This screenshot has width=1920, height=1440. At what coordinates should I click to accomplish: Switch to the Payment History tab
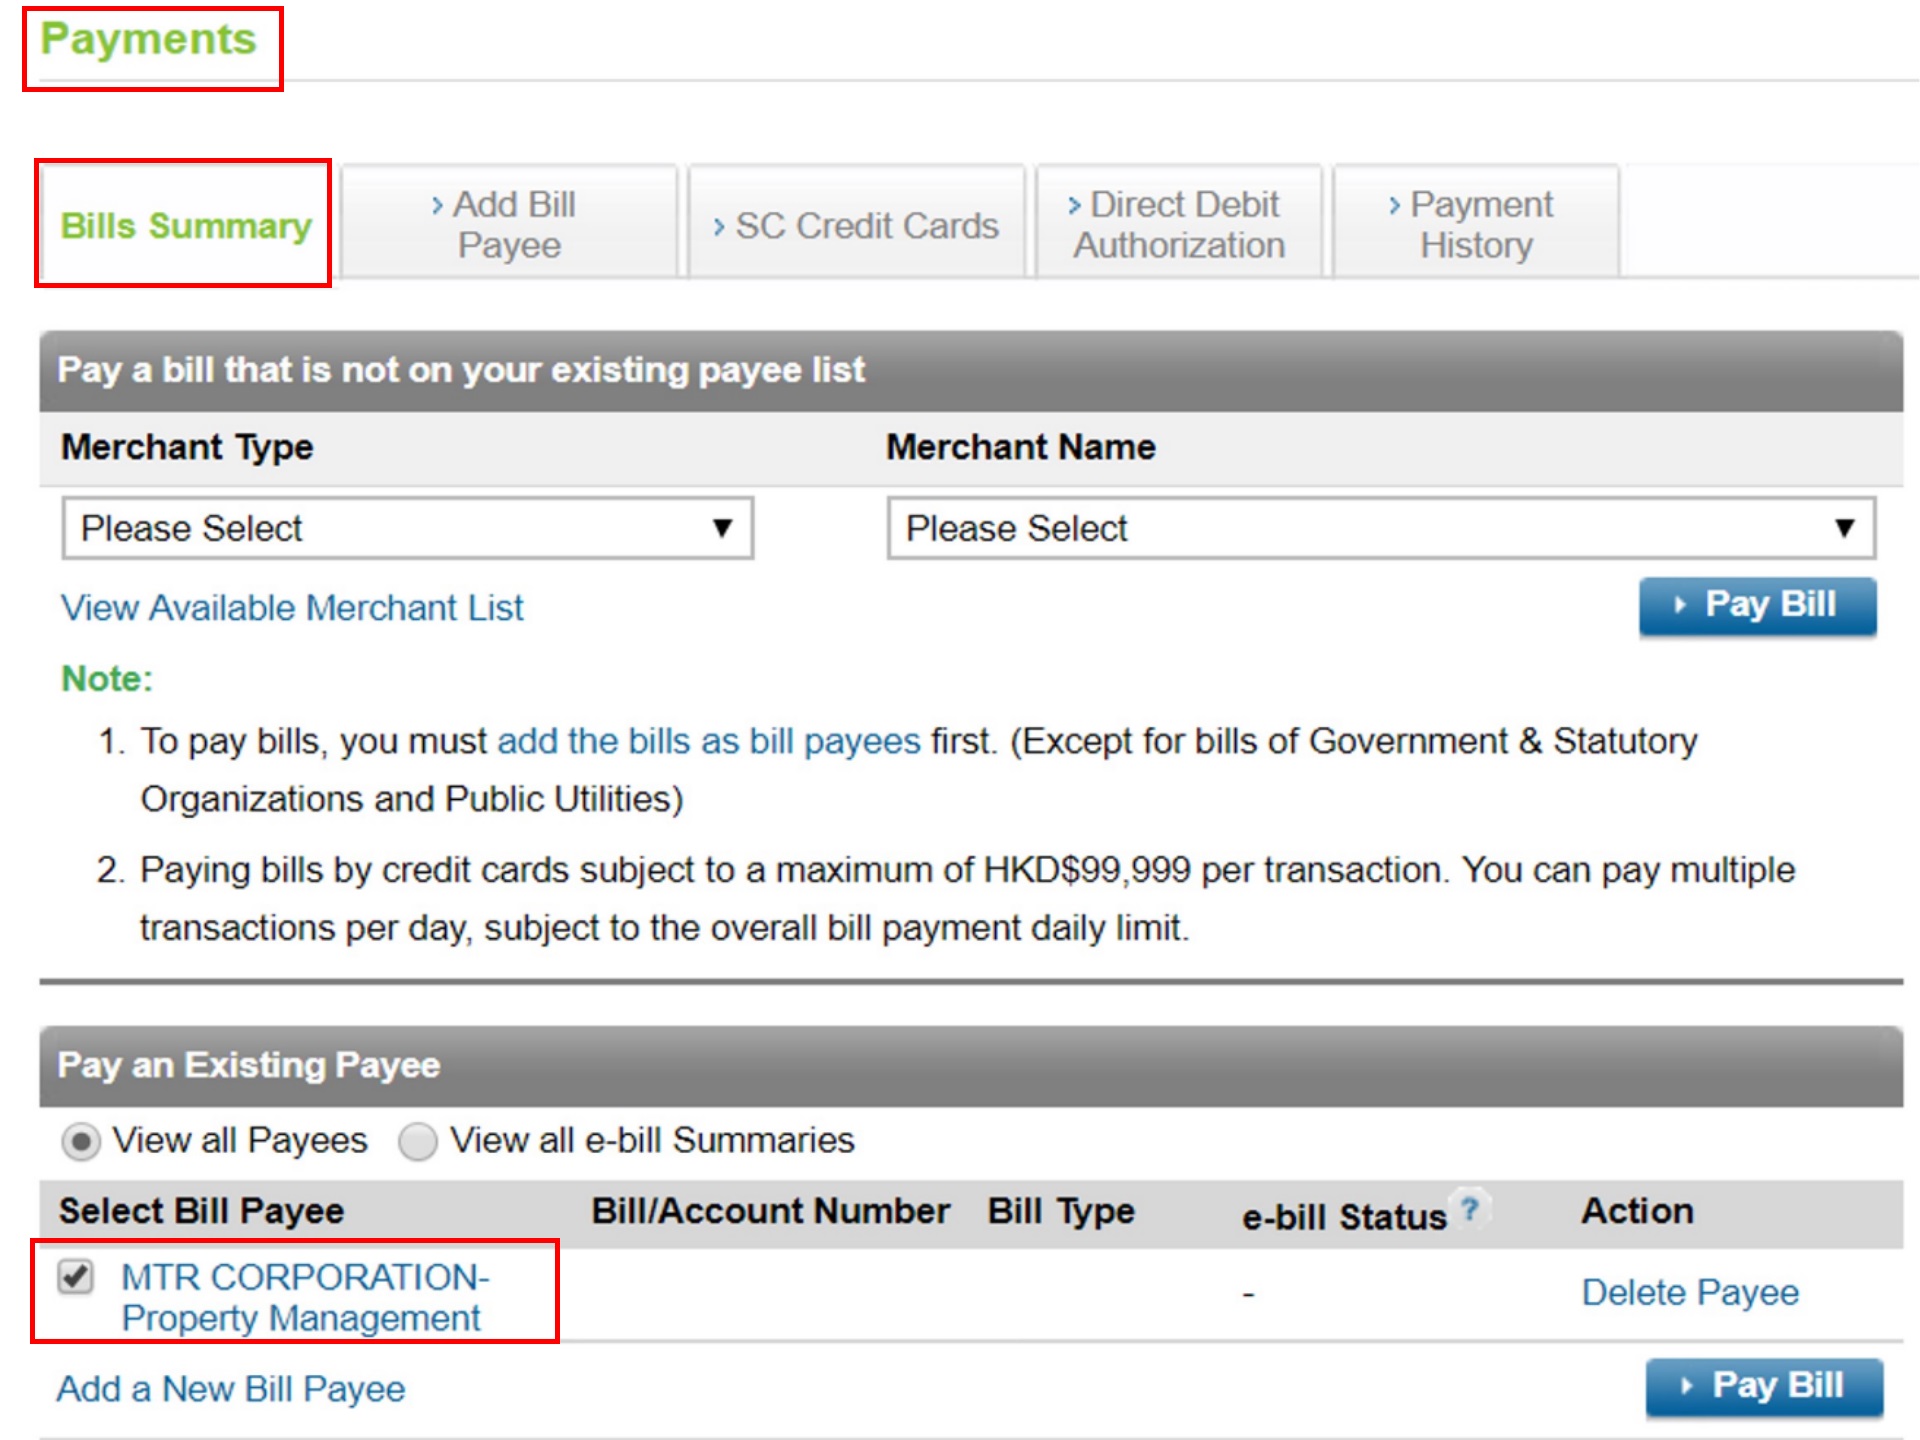(x=1477, y=224)
